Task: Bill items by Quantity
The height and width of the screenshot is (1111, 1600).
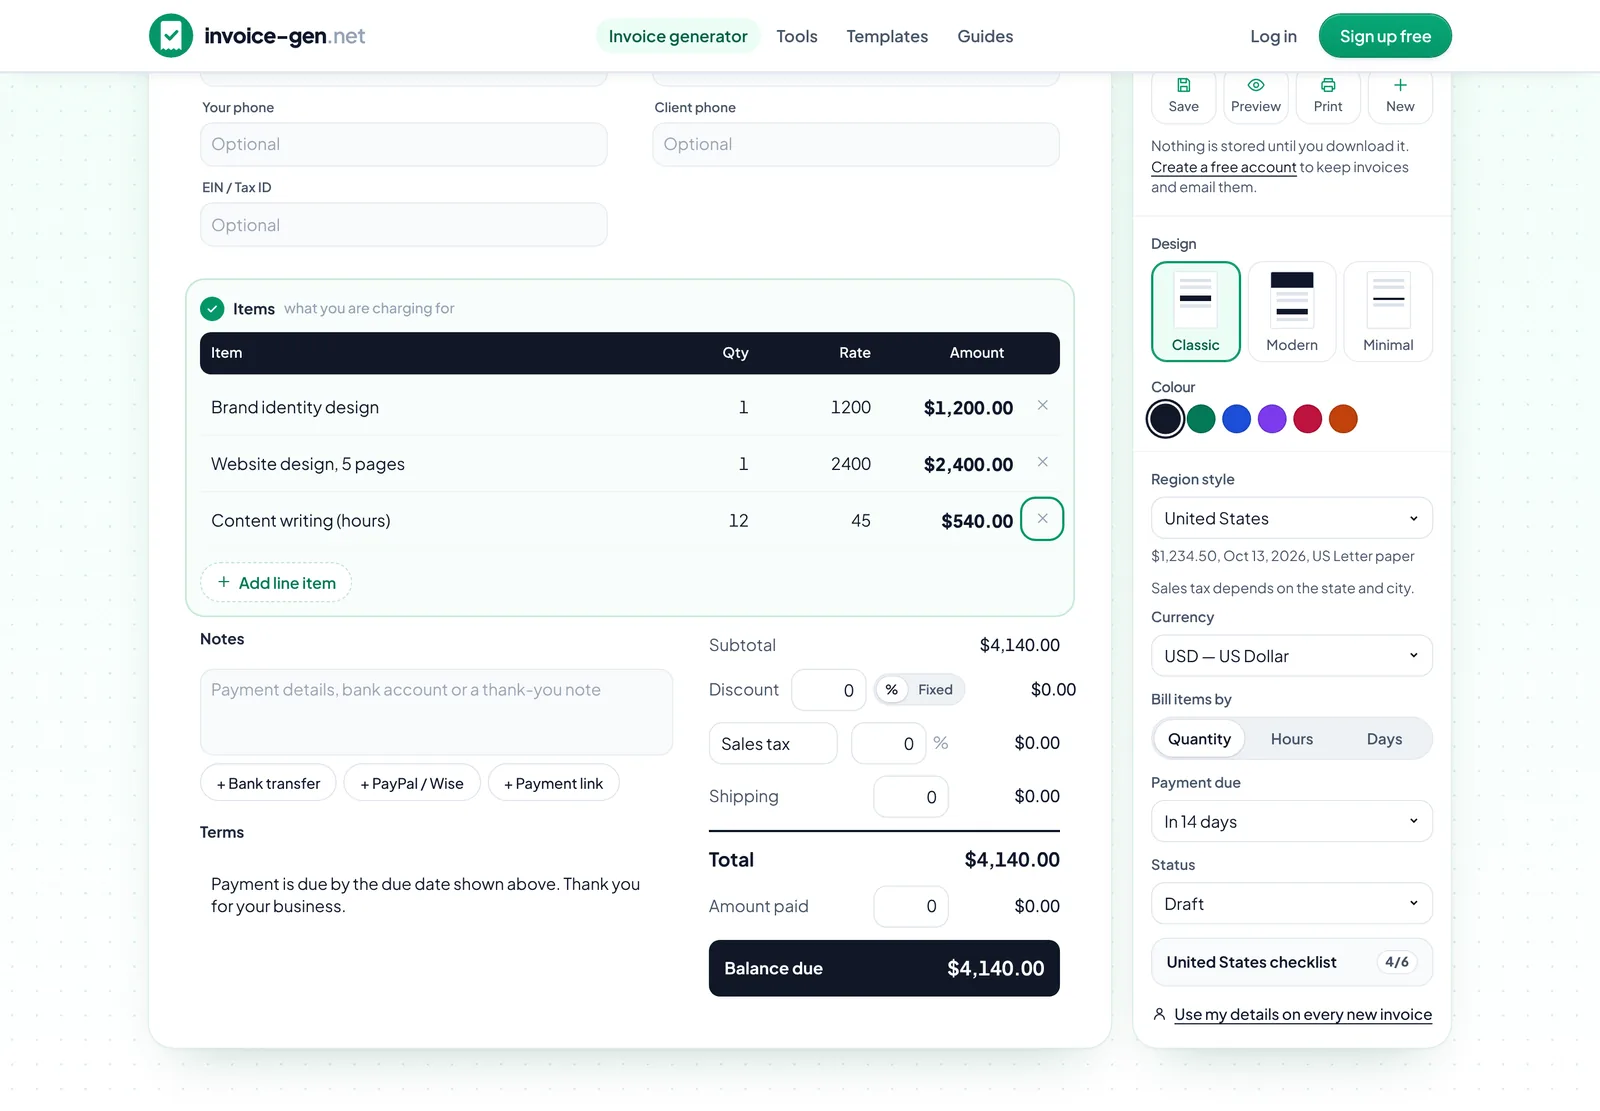Action: coord(1199,739)
